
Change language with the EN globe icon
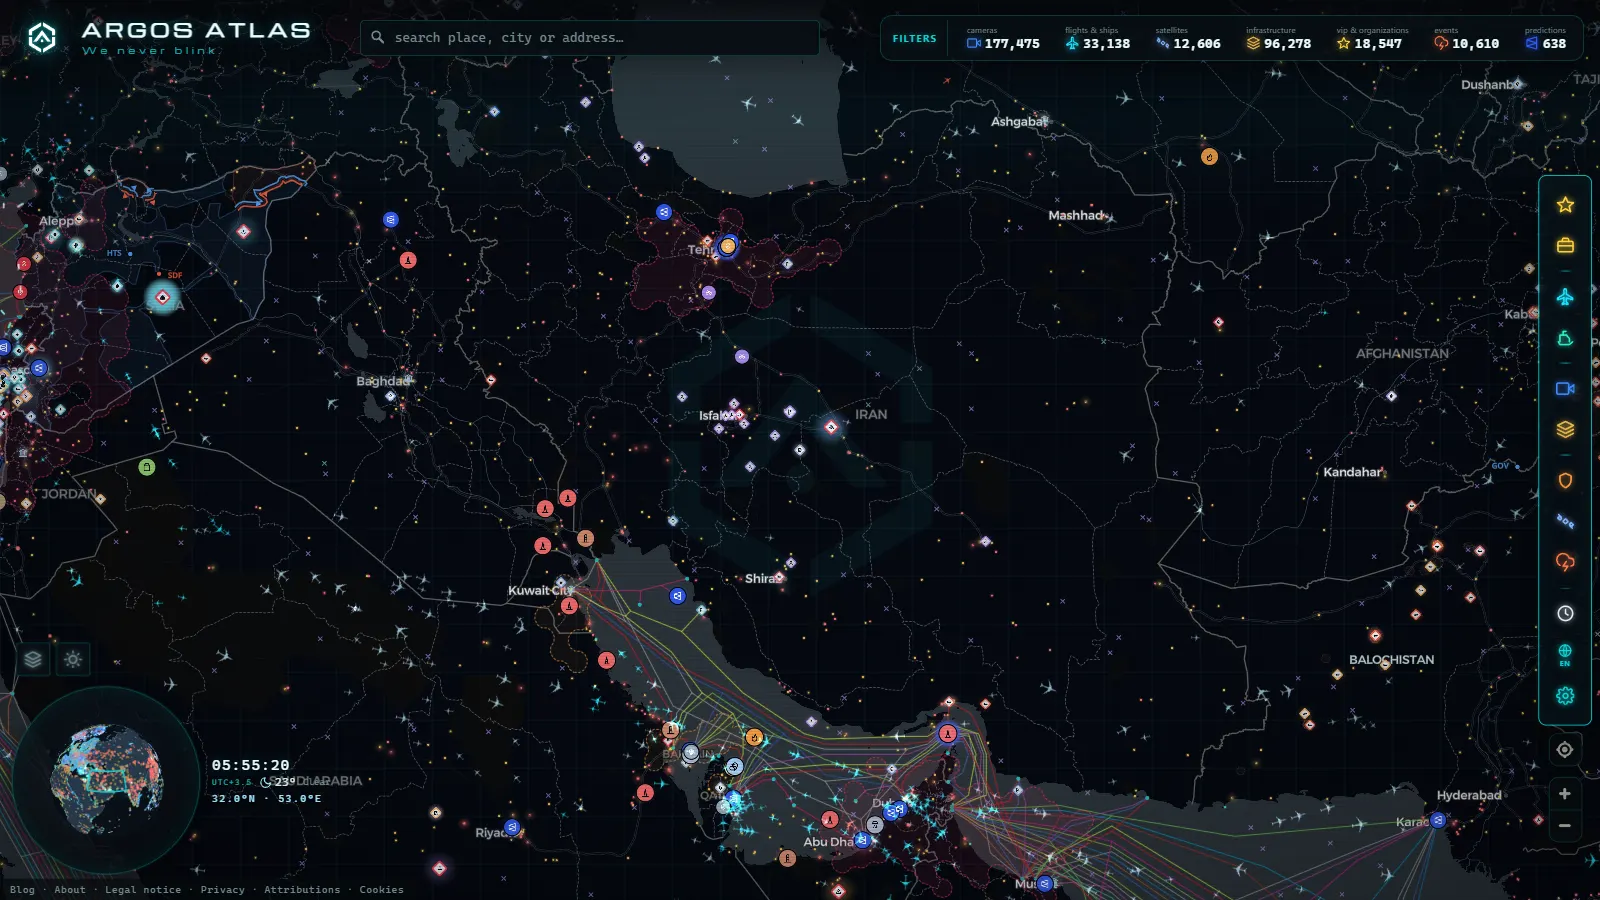[1565, 655]
